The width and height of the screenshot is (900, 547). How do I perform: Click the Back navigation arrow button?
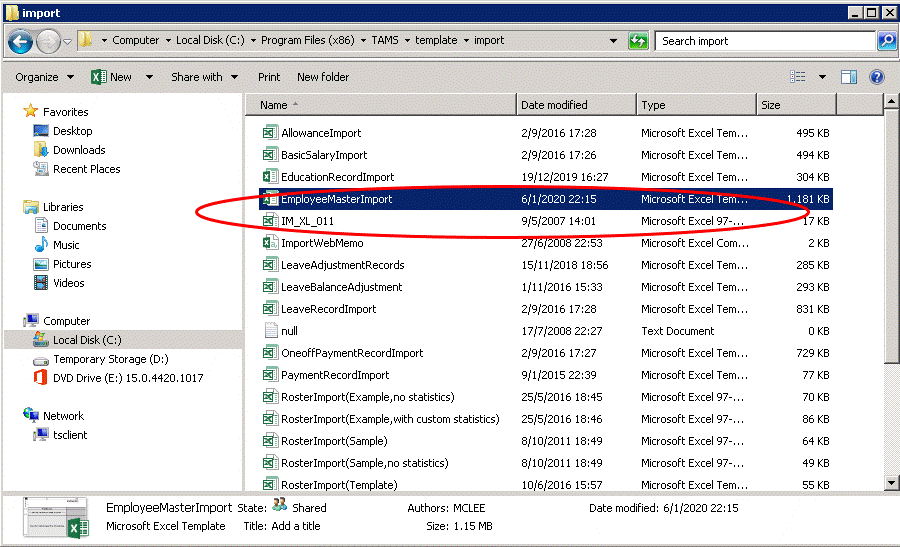pos(20,41)
